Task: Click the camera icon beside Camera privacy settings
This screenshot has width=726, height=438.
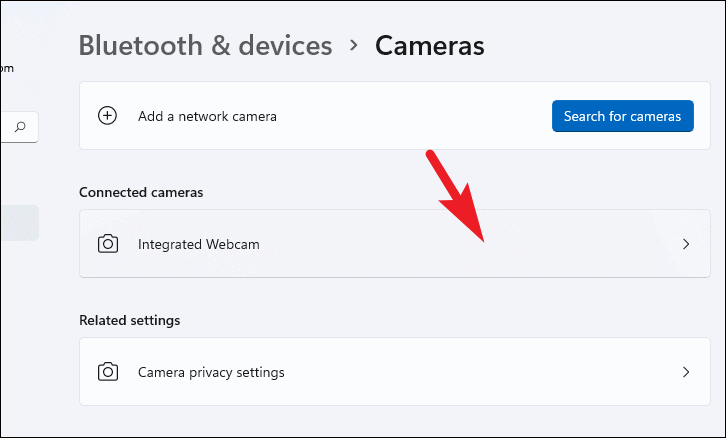Action: point(107,372)
